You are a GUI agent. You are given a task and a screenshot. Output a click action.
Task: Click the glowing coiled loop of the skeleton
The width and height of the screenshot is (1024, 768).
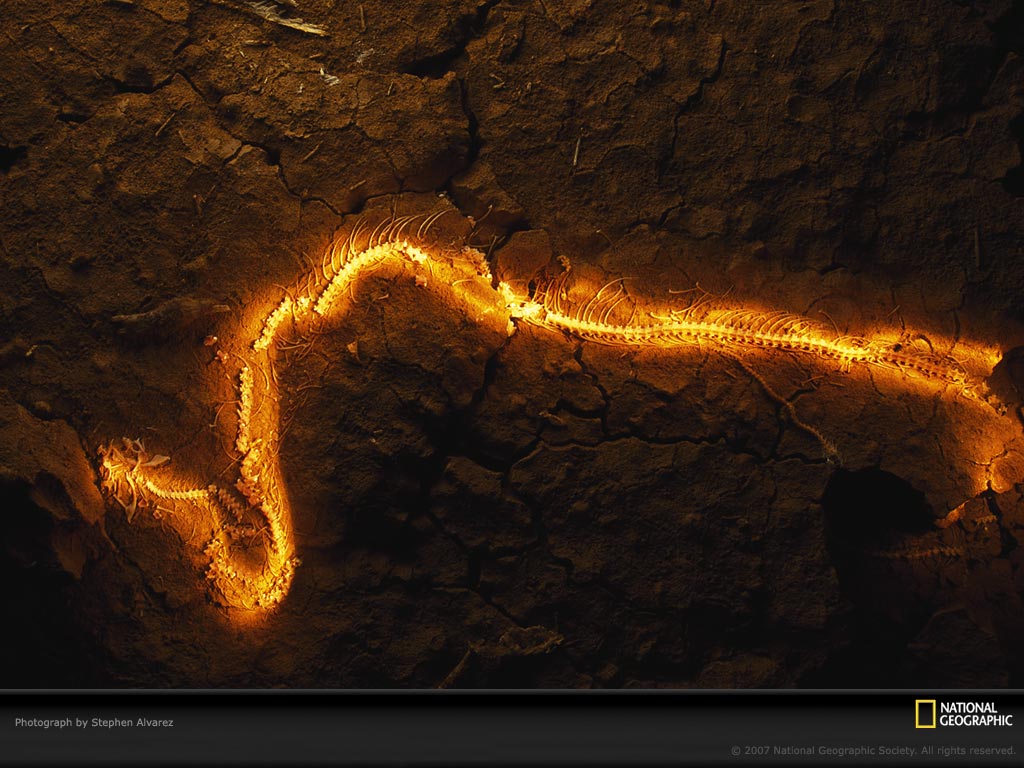[x=258, y=560]
